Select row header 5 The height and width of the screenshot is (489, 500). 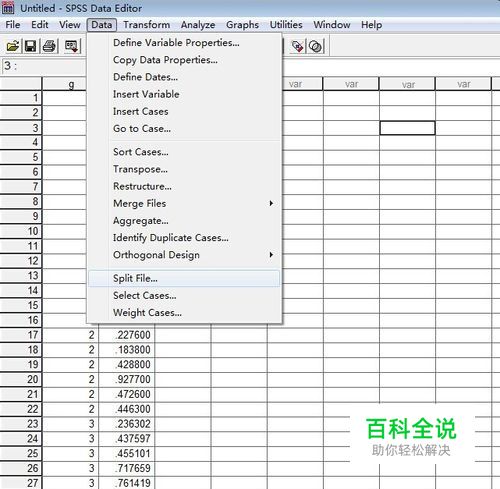[21, 157]
